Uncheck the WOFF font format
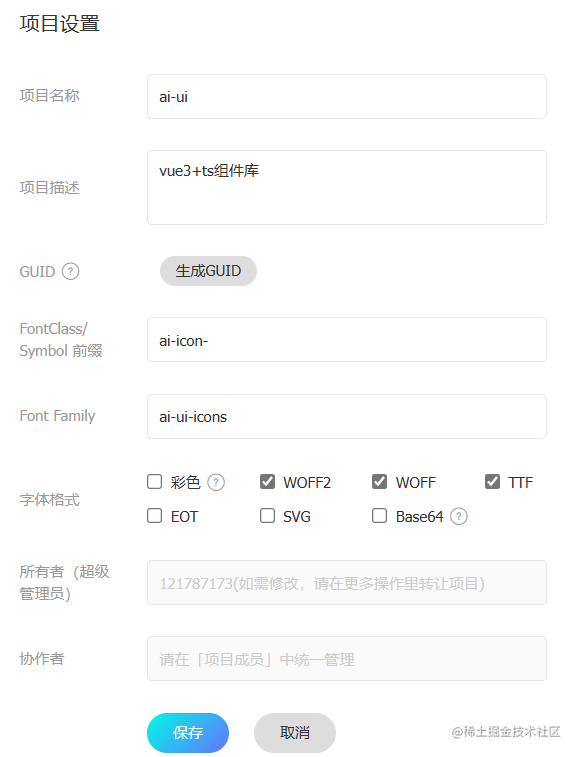Viewport: 579px width, 757px height. pos(380,481)
